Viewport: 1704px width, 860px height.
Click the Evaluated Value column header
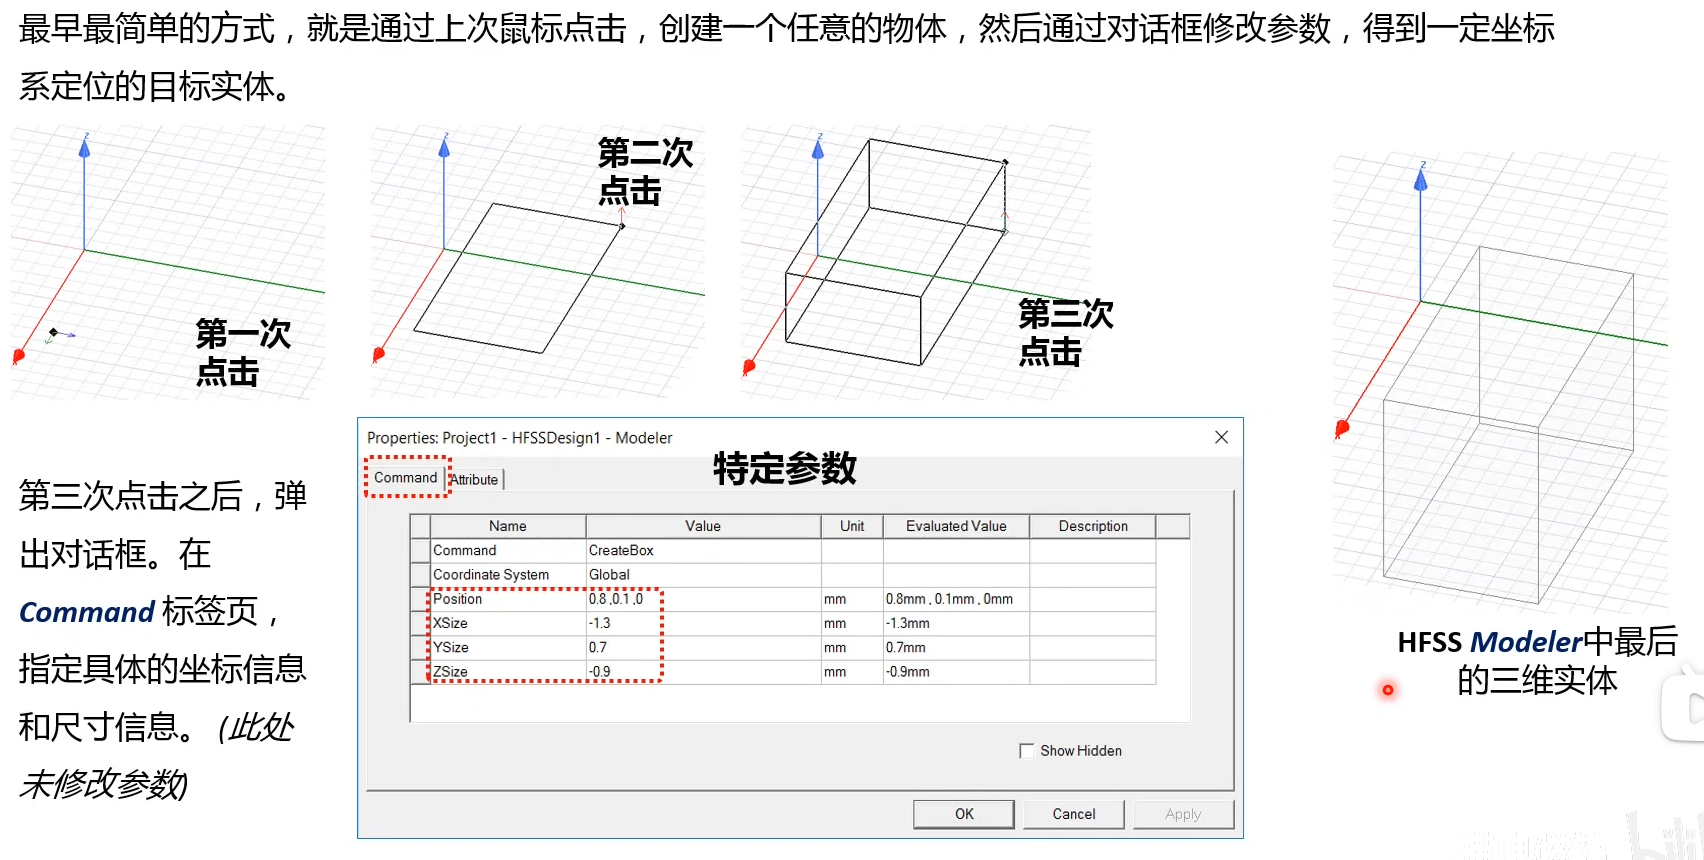pos(956,526)
